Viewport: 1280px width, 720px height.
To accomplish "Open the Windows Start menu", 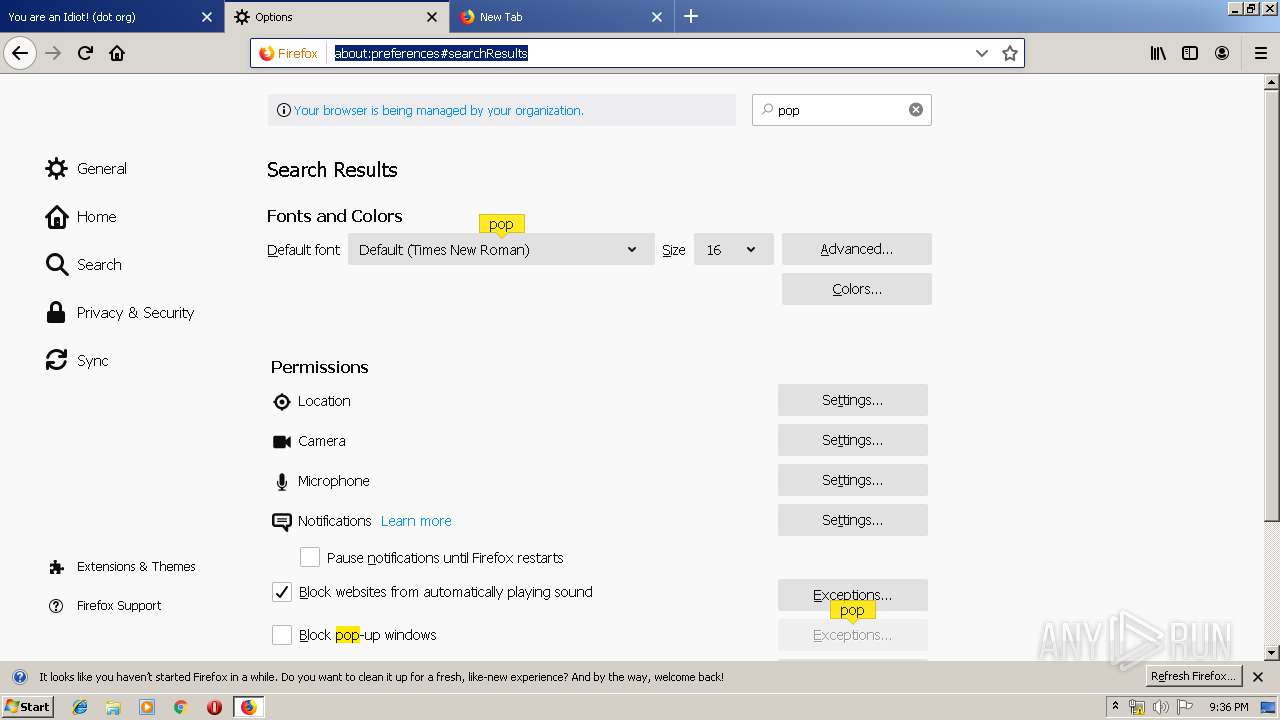I will point(28,706).
